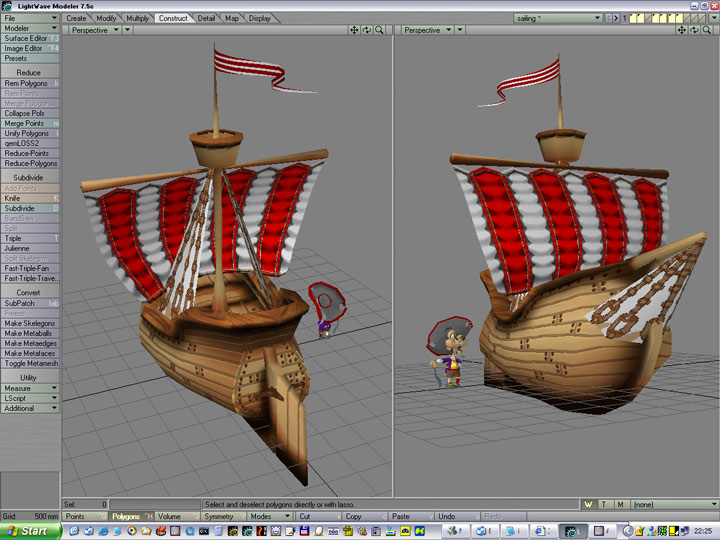Enable Volume selection mode

coord(177,517)
